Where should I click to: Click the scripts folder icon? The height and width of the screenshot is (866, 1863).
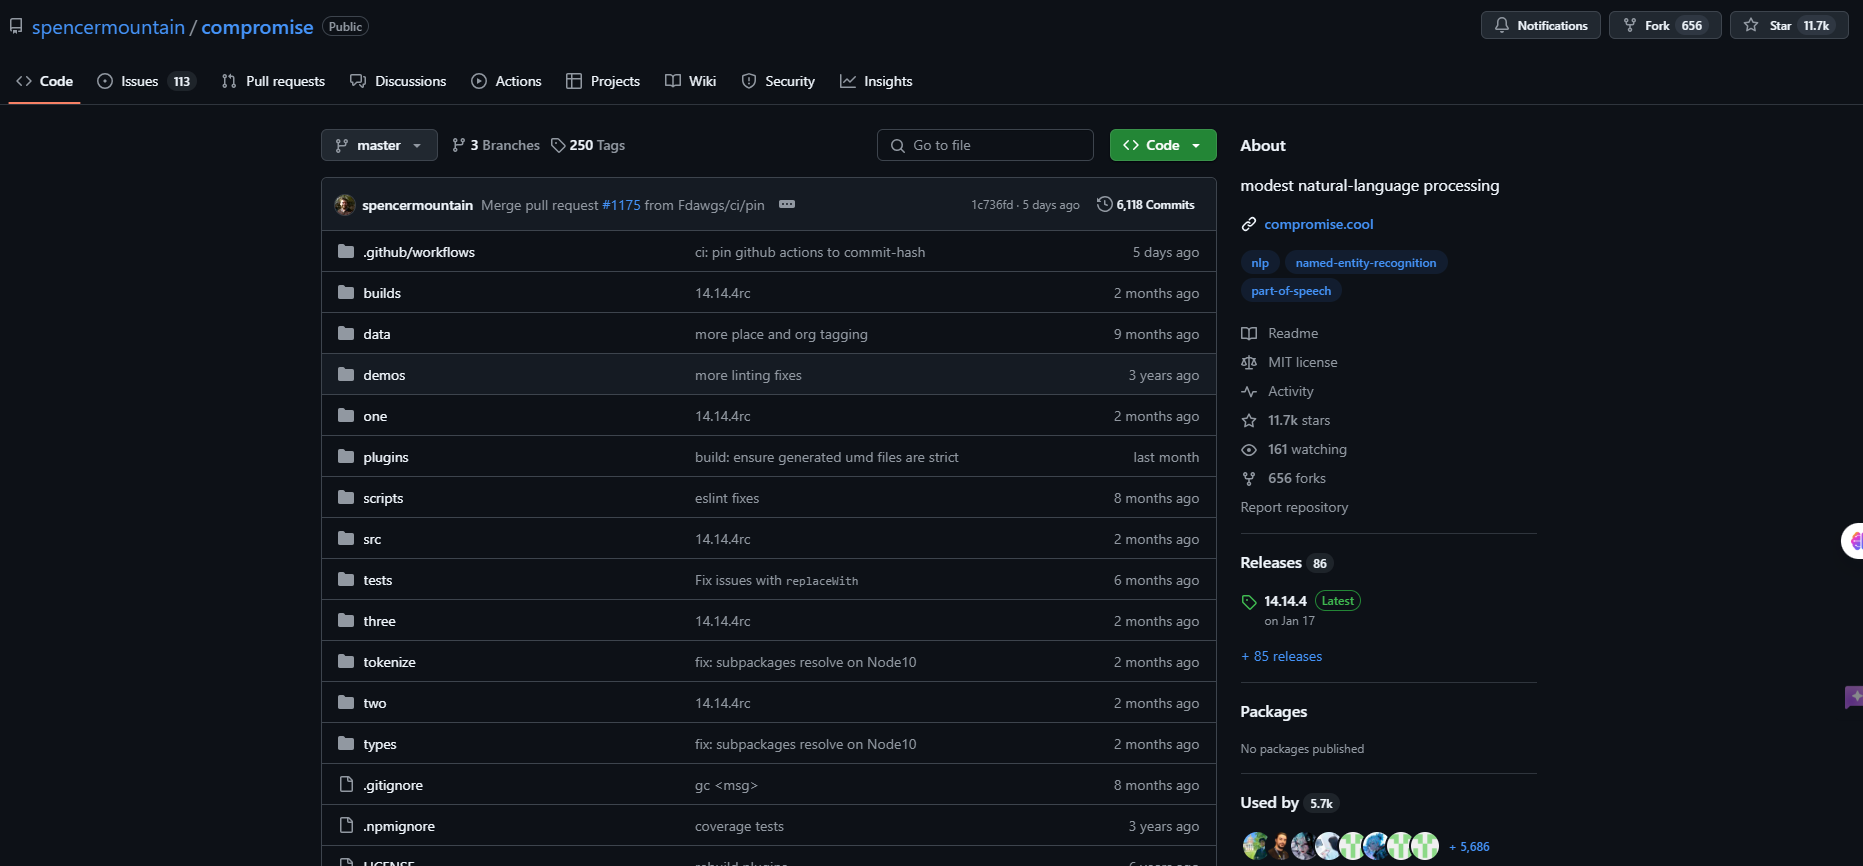pyautogui.click(x=346, y=497)
